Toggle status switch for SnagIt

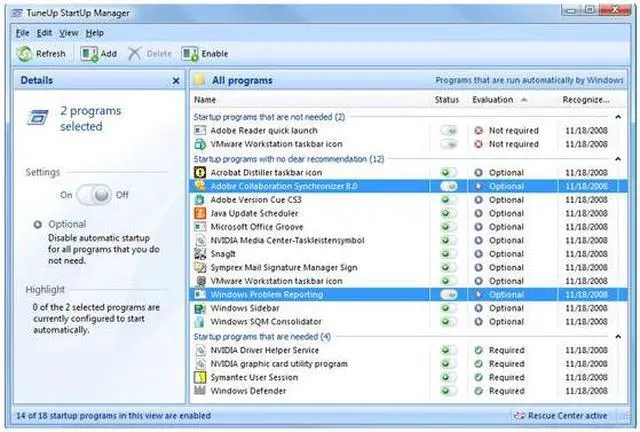449,254
